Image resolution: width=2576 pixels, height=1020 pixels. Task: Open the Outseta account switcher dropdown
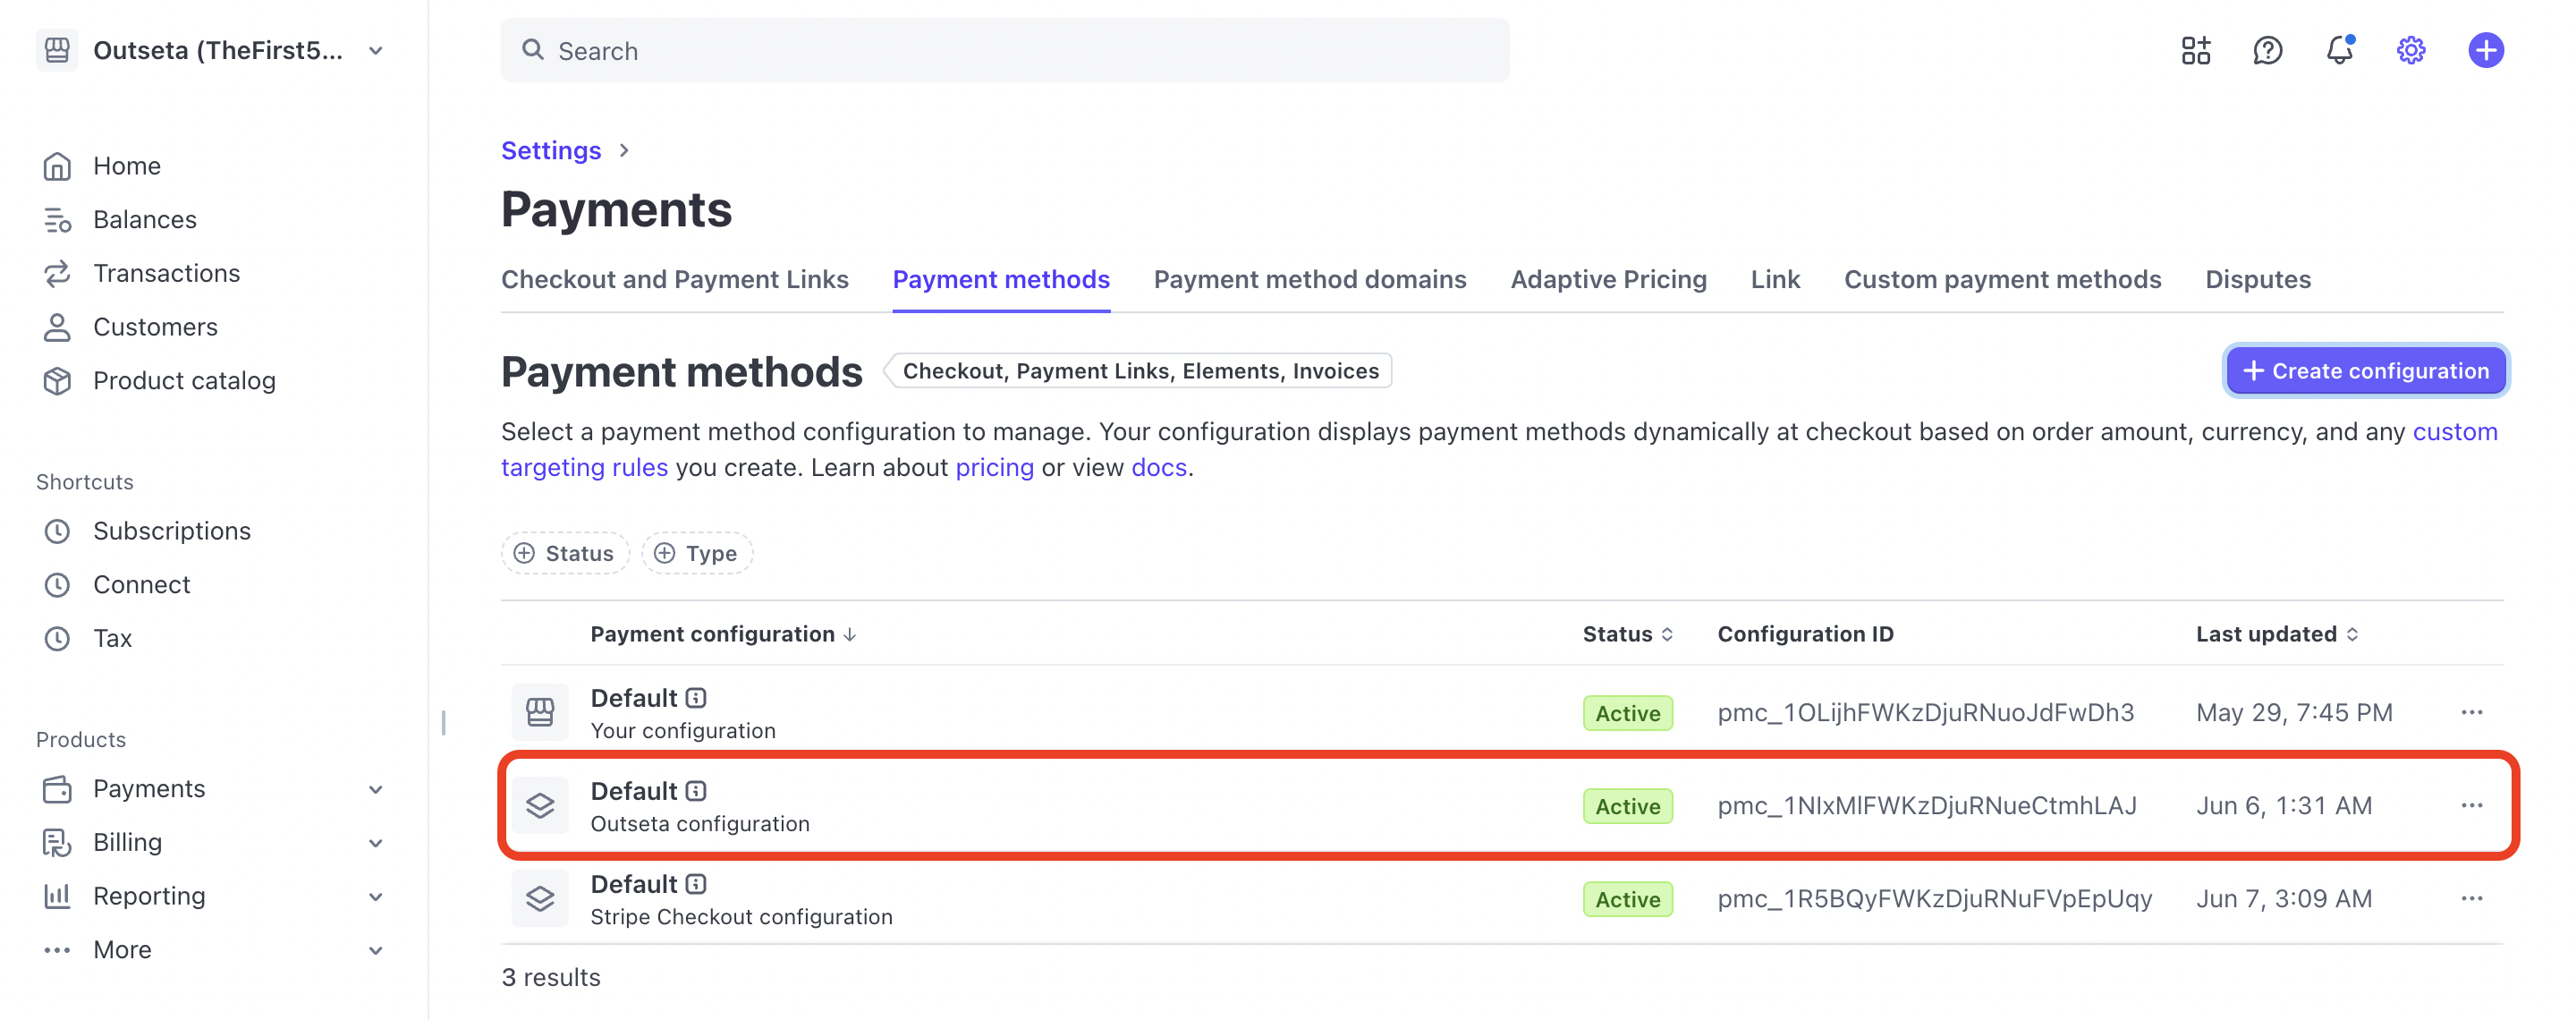tap(375, 50)
